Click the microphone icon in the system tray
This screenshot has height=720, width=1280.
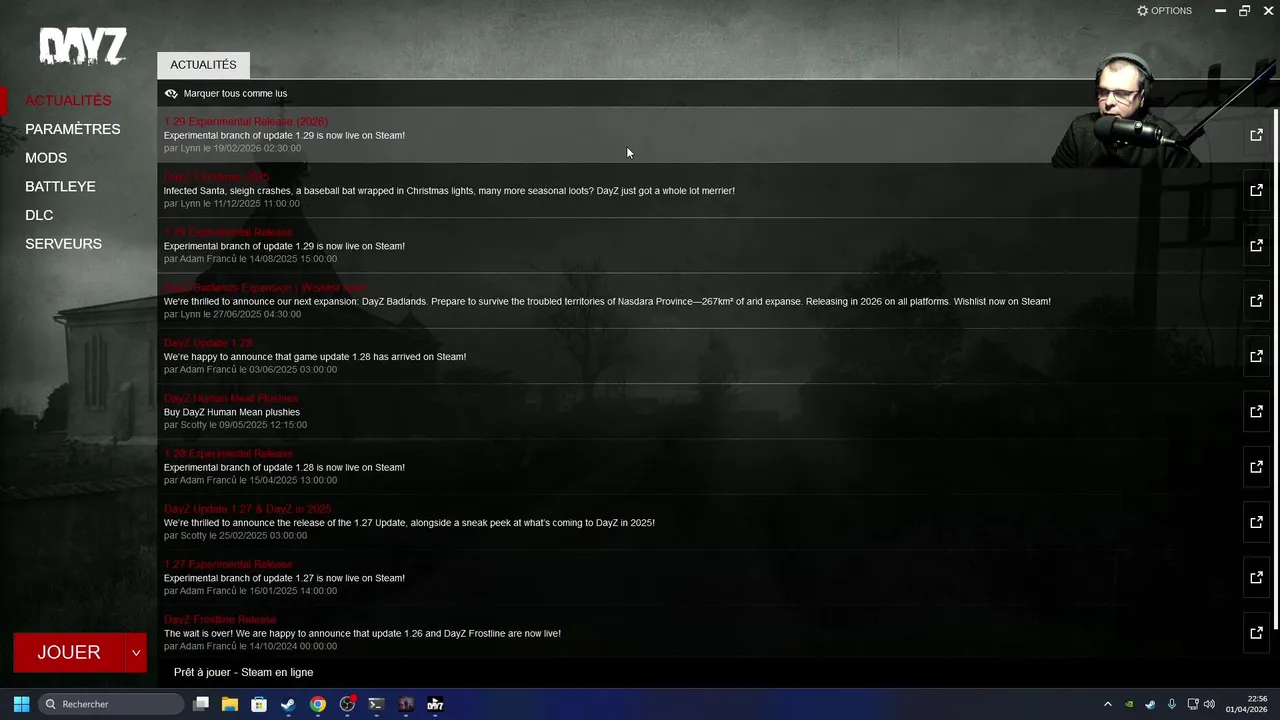point(1171,704)
